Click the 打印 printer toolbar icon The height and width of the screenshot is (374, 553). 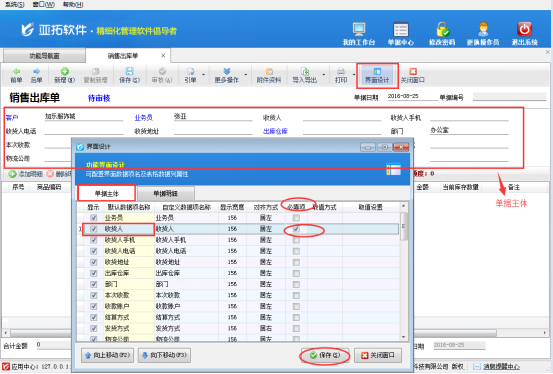point(341,71)
